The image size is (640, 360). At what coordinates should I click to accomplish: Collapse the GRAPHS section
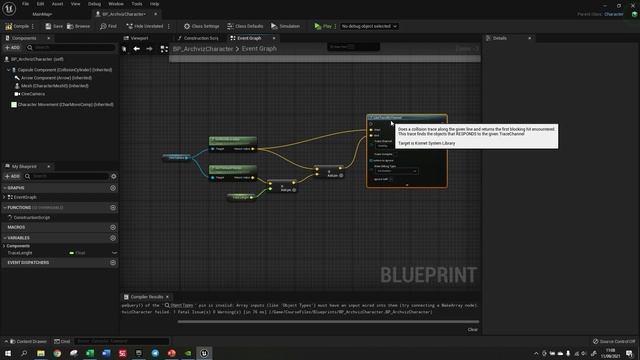[x=5, y=188]
